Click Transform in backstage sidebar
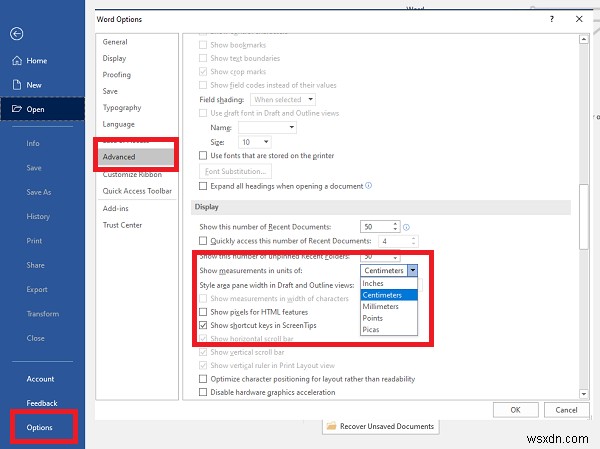The image size is (600, 449). pyautogui.click(x=42, y=314)
